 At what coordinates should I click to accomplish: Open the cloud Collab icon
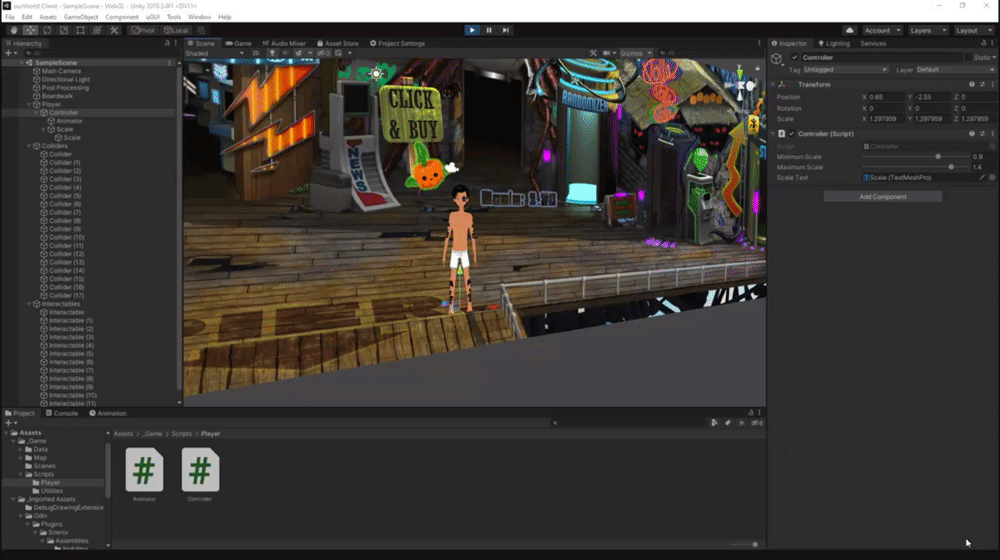point(849,30)
